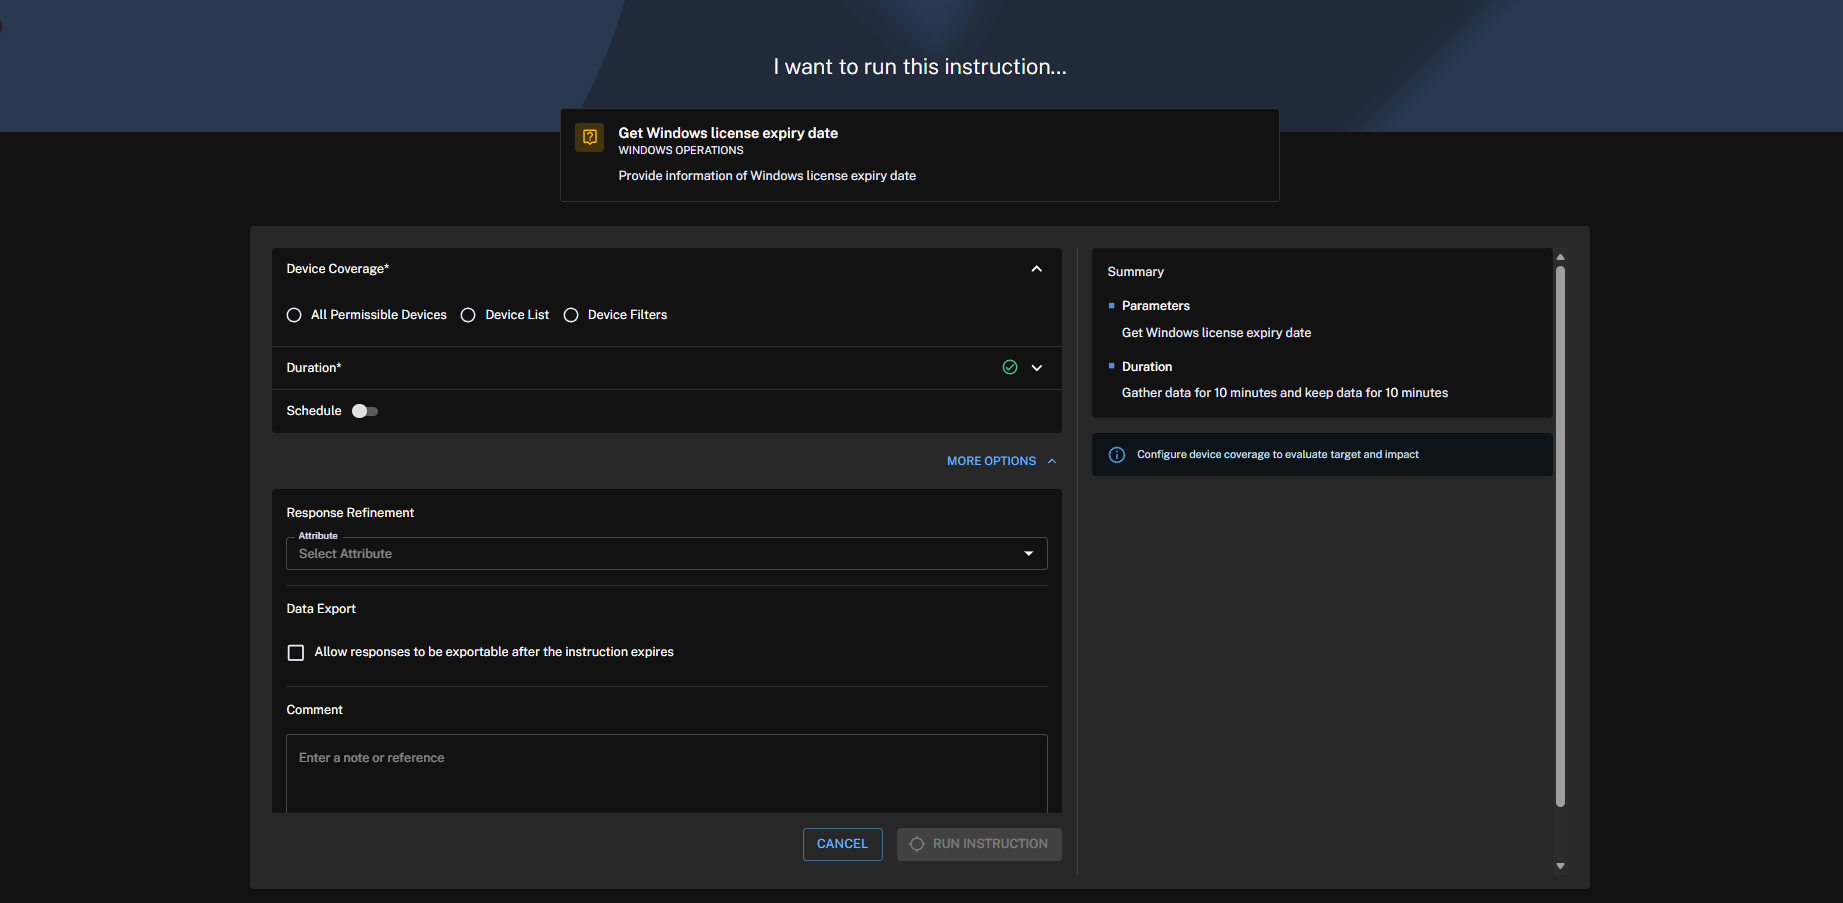Click the Run Instruction target icon
Screen dimensions: 1843x903
(917, 844)
